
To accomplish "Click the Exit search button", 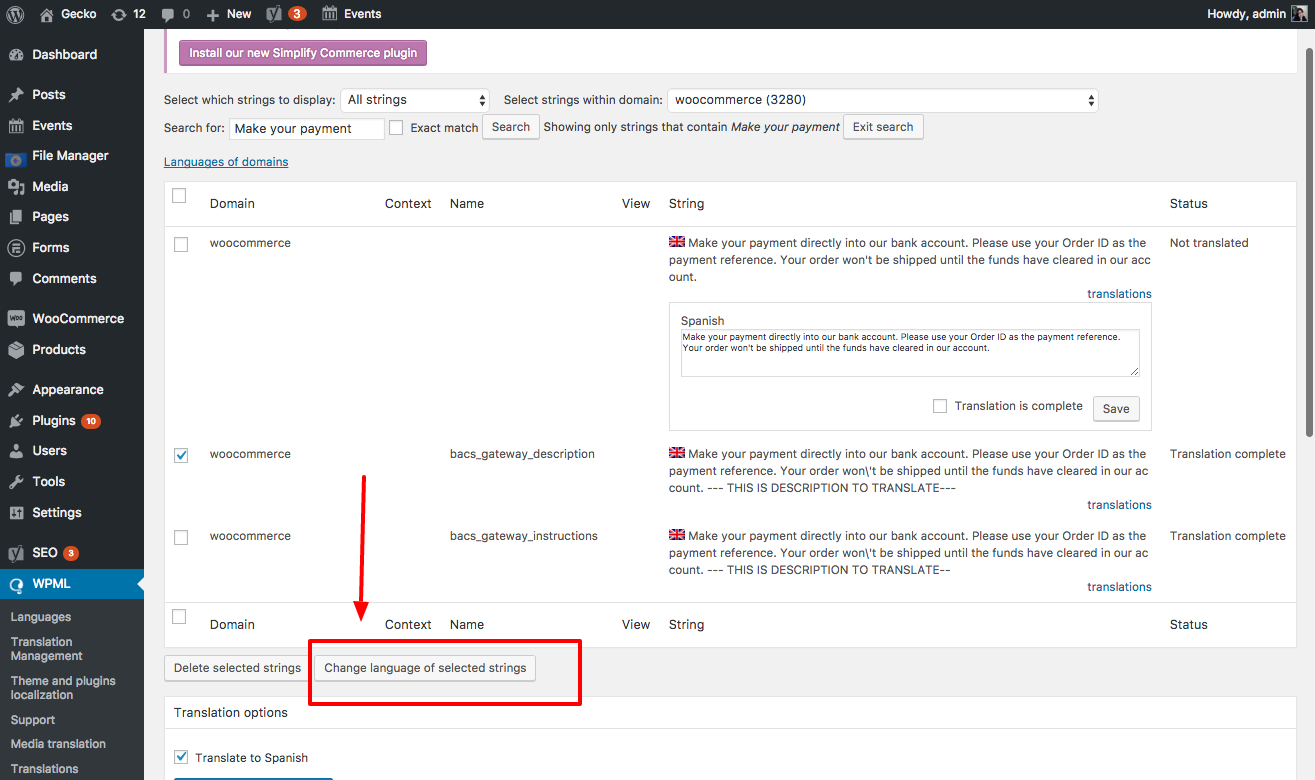I will click(883, 127).
